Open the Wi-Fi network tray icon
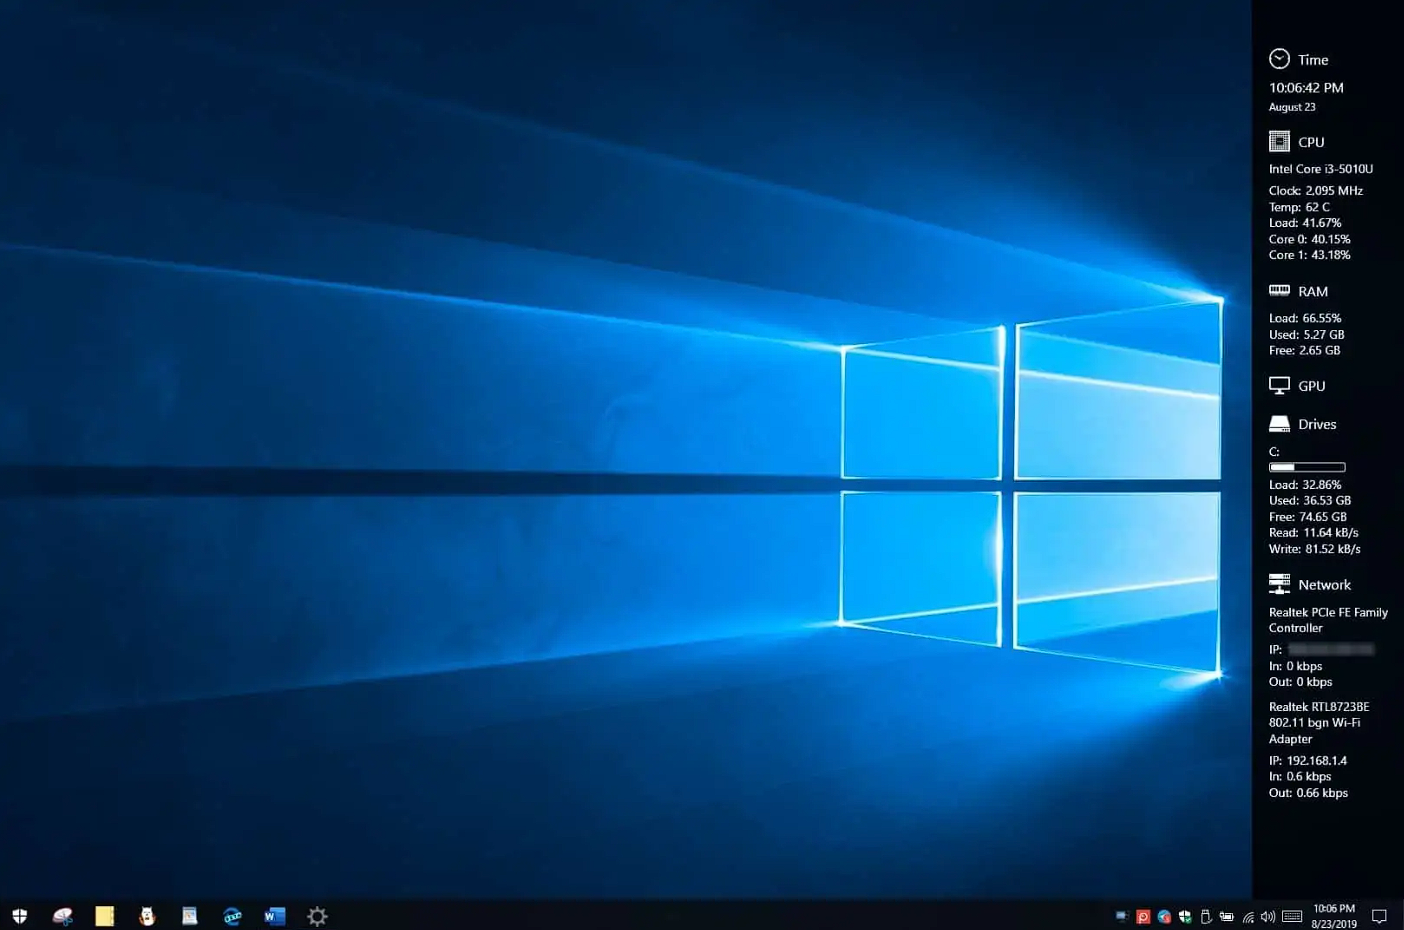The height and width of the screenshot is (930, 1404). pyautogui.click(x=1248, y=916)
